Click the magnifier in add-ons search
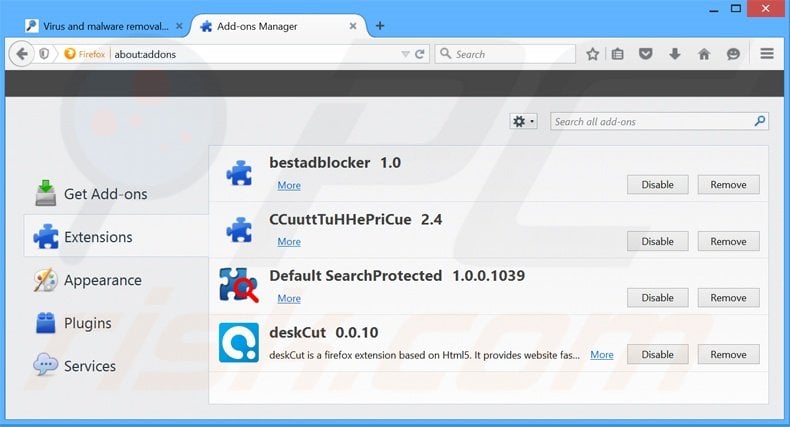This screenshot has width=790, height=427. pos(760,121)
